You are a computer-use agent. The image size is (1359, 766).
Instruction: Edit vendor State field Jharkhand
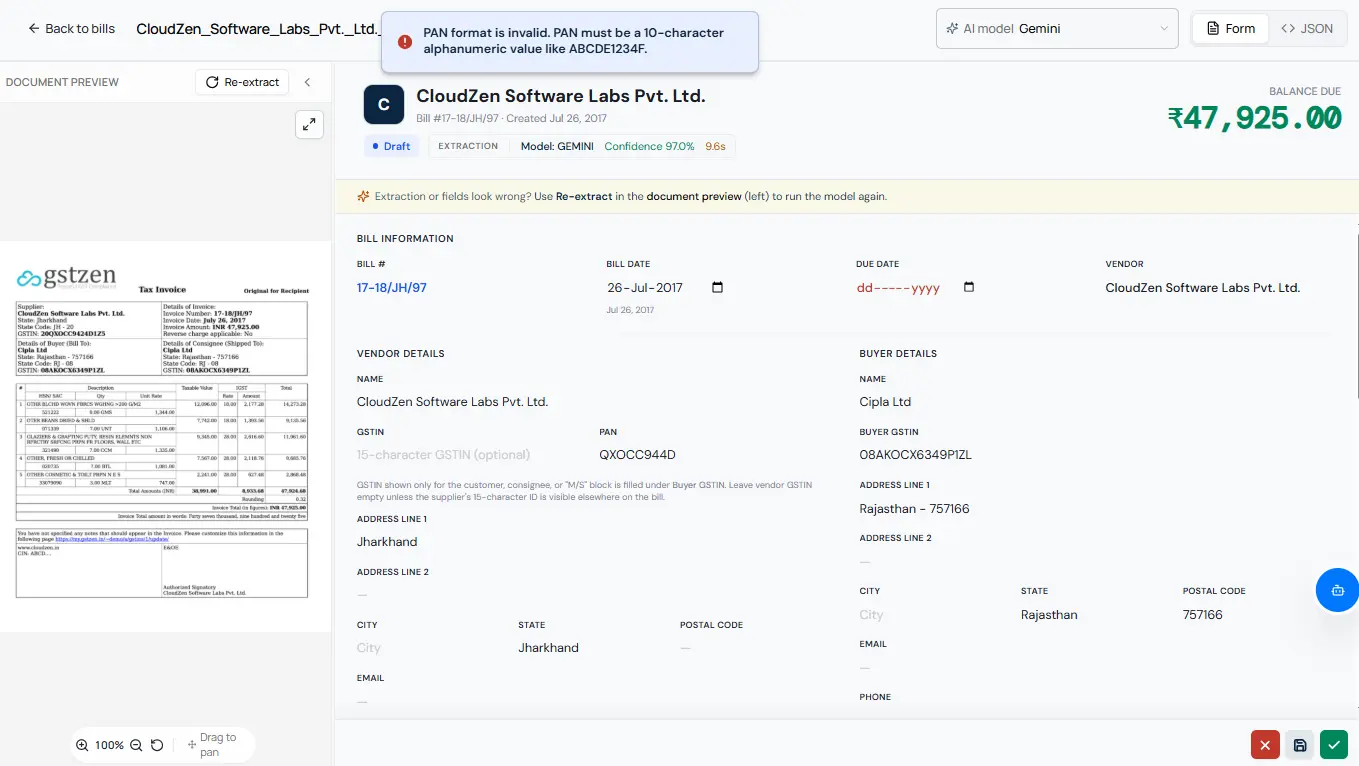click(x=549, y=648)
